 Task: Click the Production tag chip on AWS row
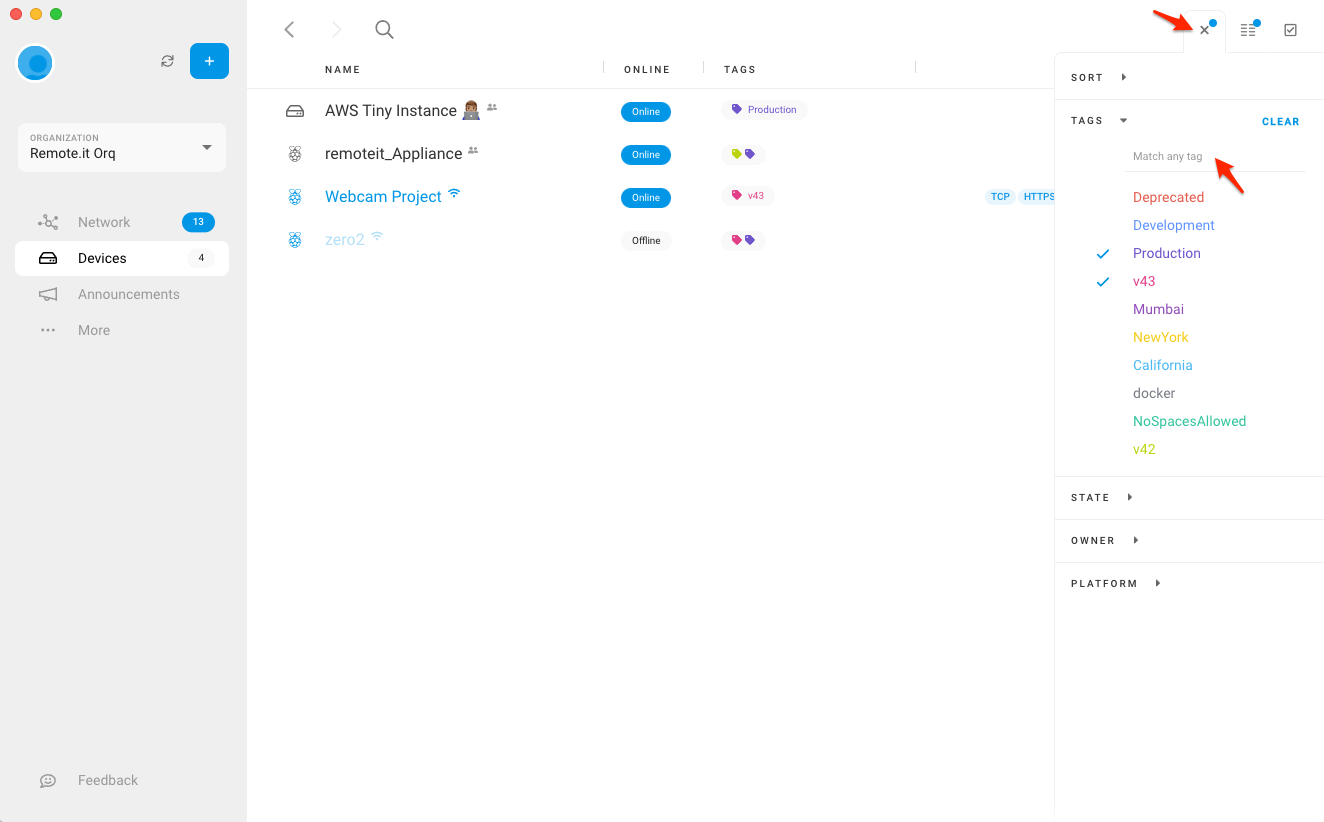pyautogui.click(x=764, y=110)
